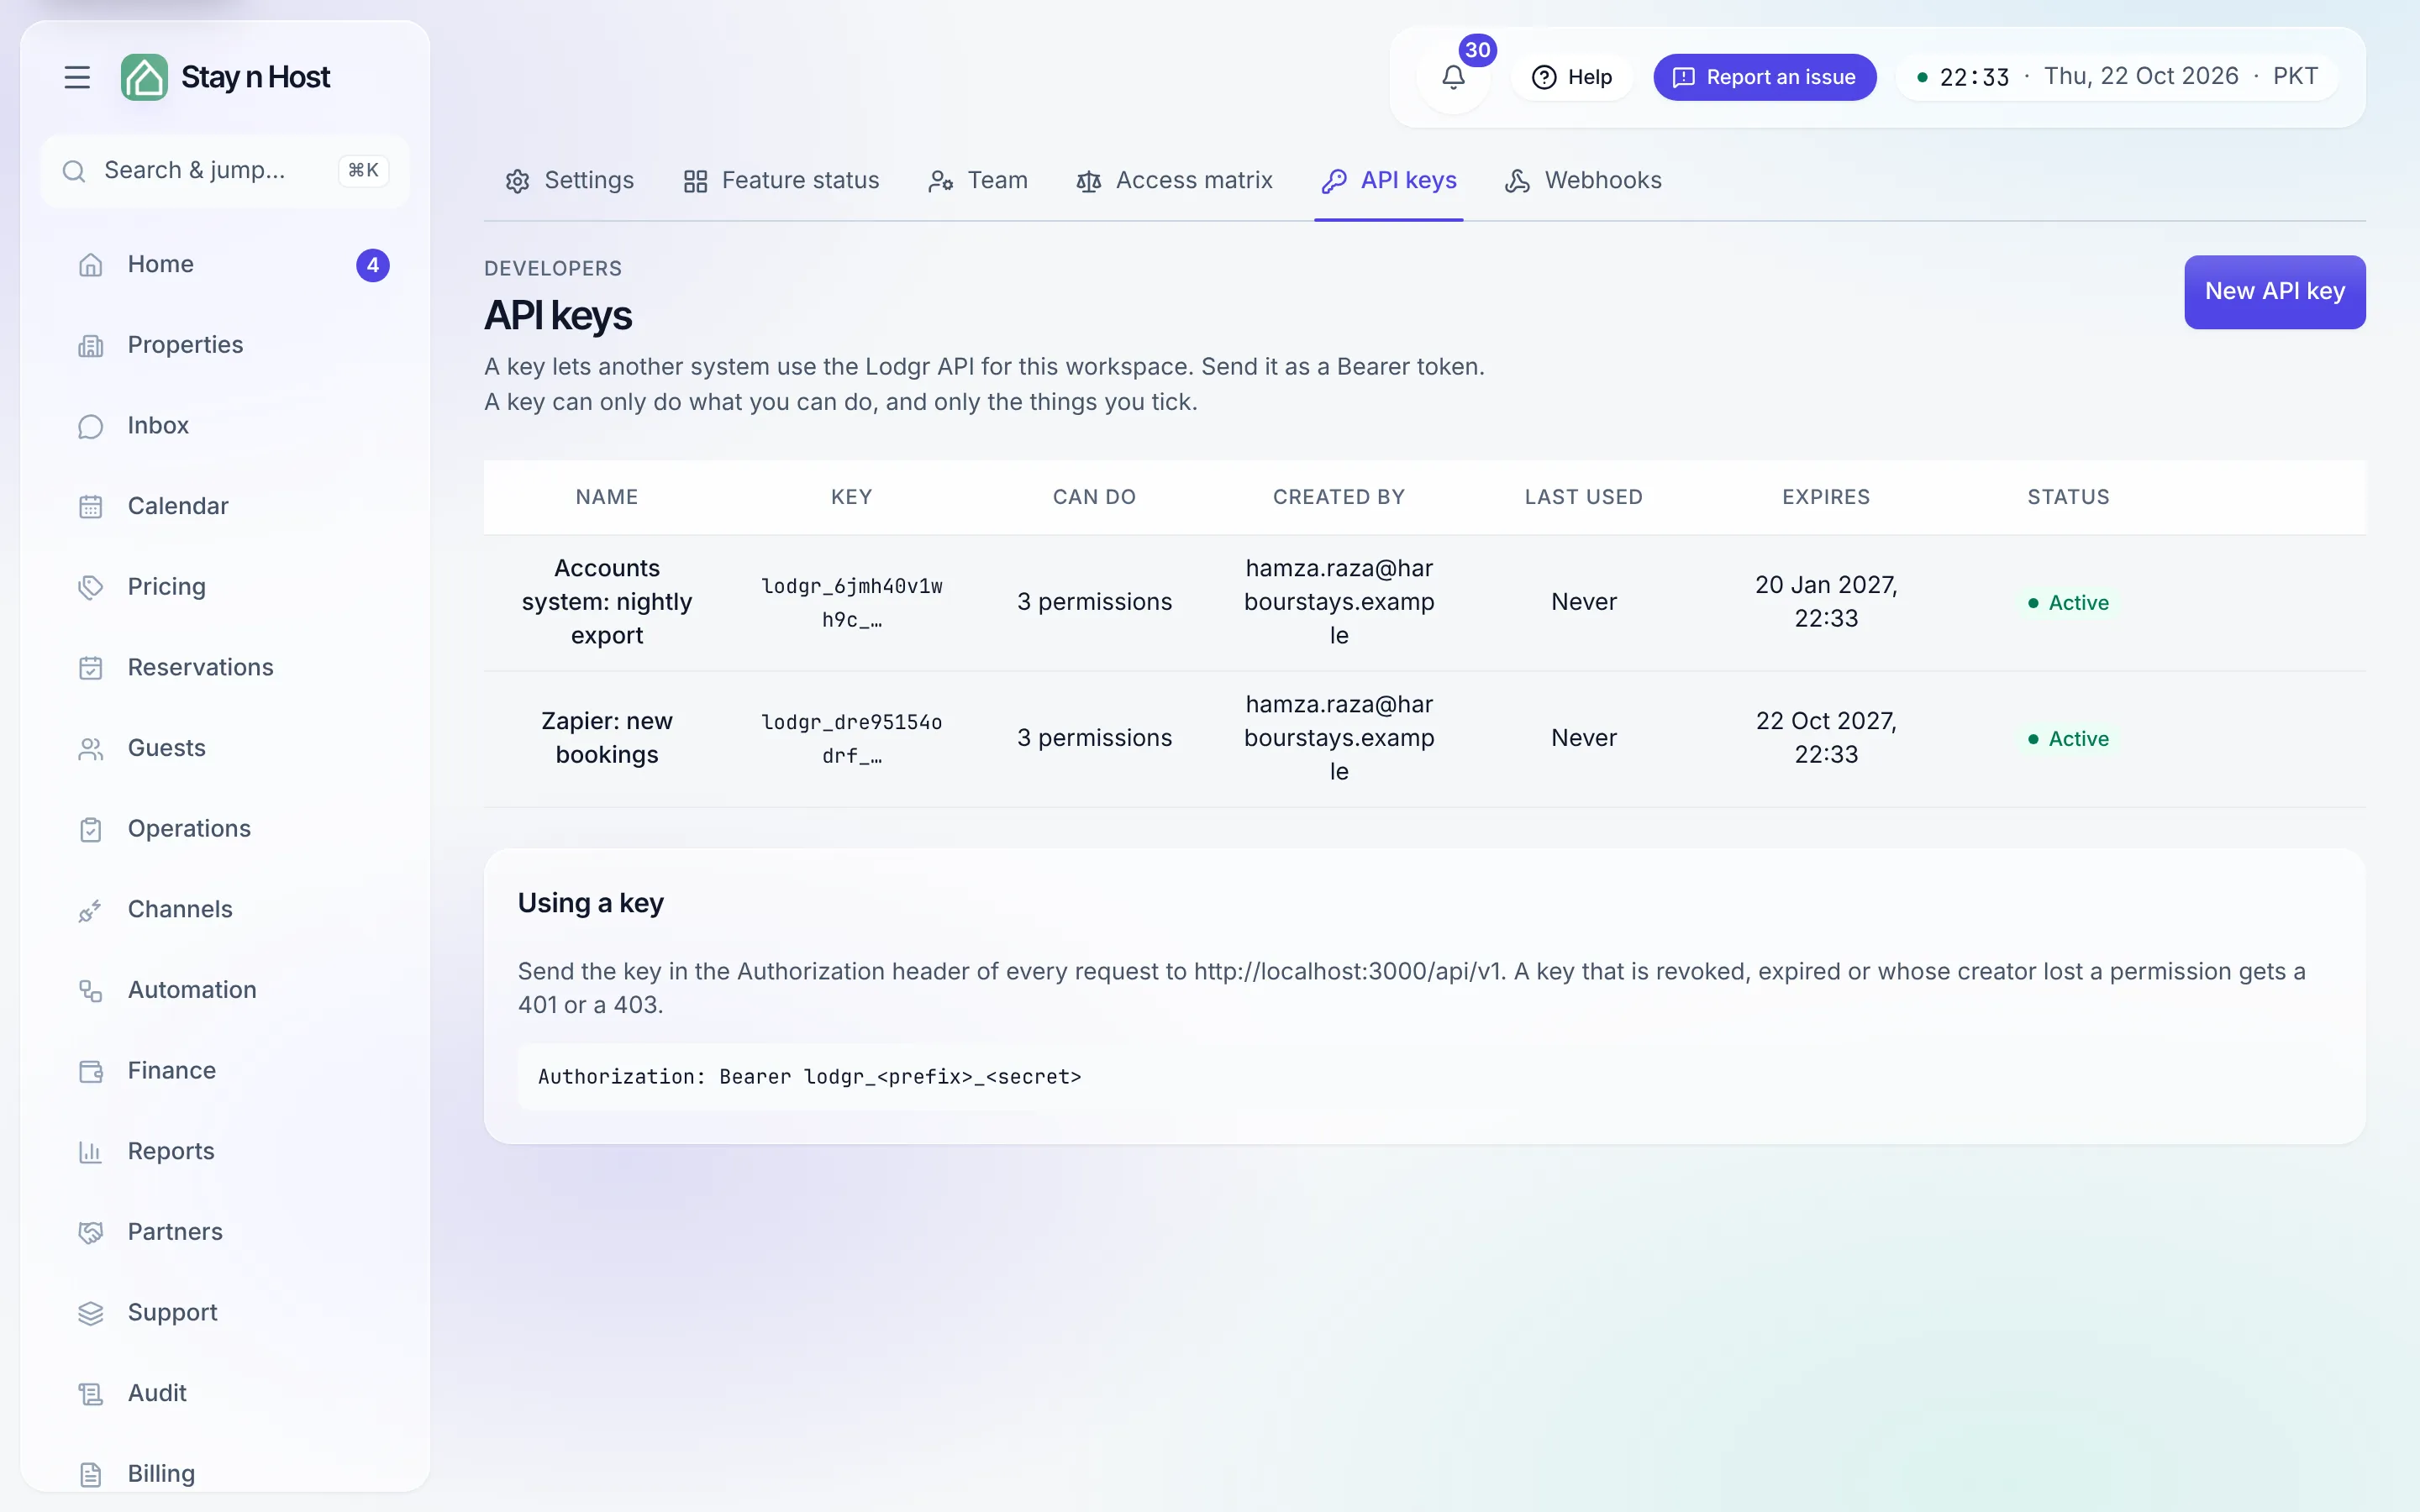Click the CREATED BY column header
Viewport: 2420px width, 1512px height.
click(1339, 497)
